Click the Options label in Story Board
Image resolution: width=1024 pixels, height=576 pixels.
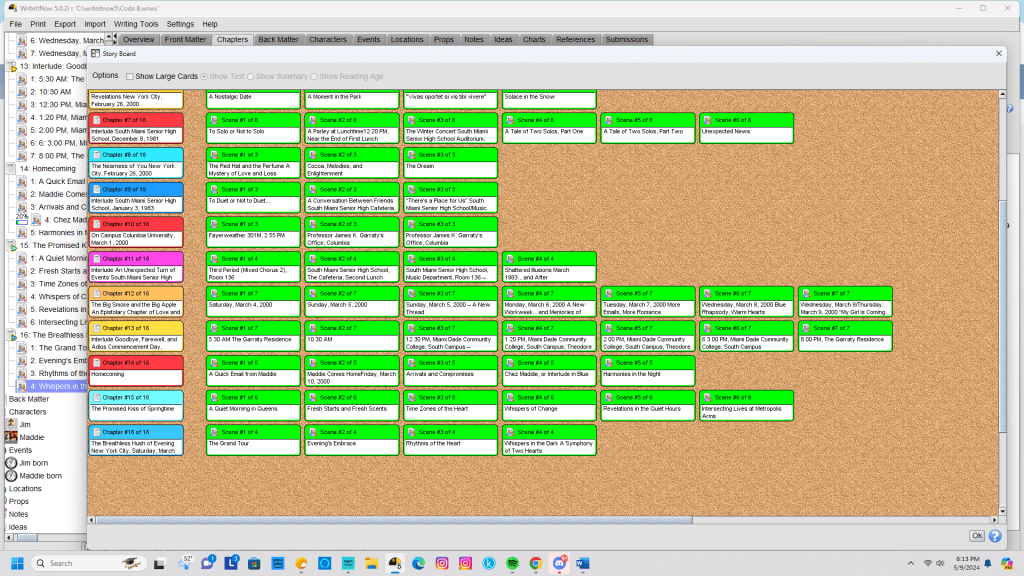[x=105, y=76]
